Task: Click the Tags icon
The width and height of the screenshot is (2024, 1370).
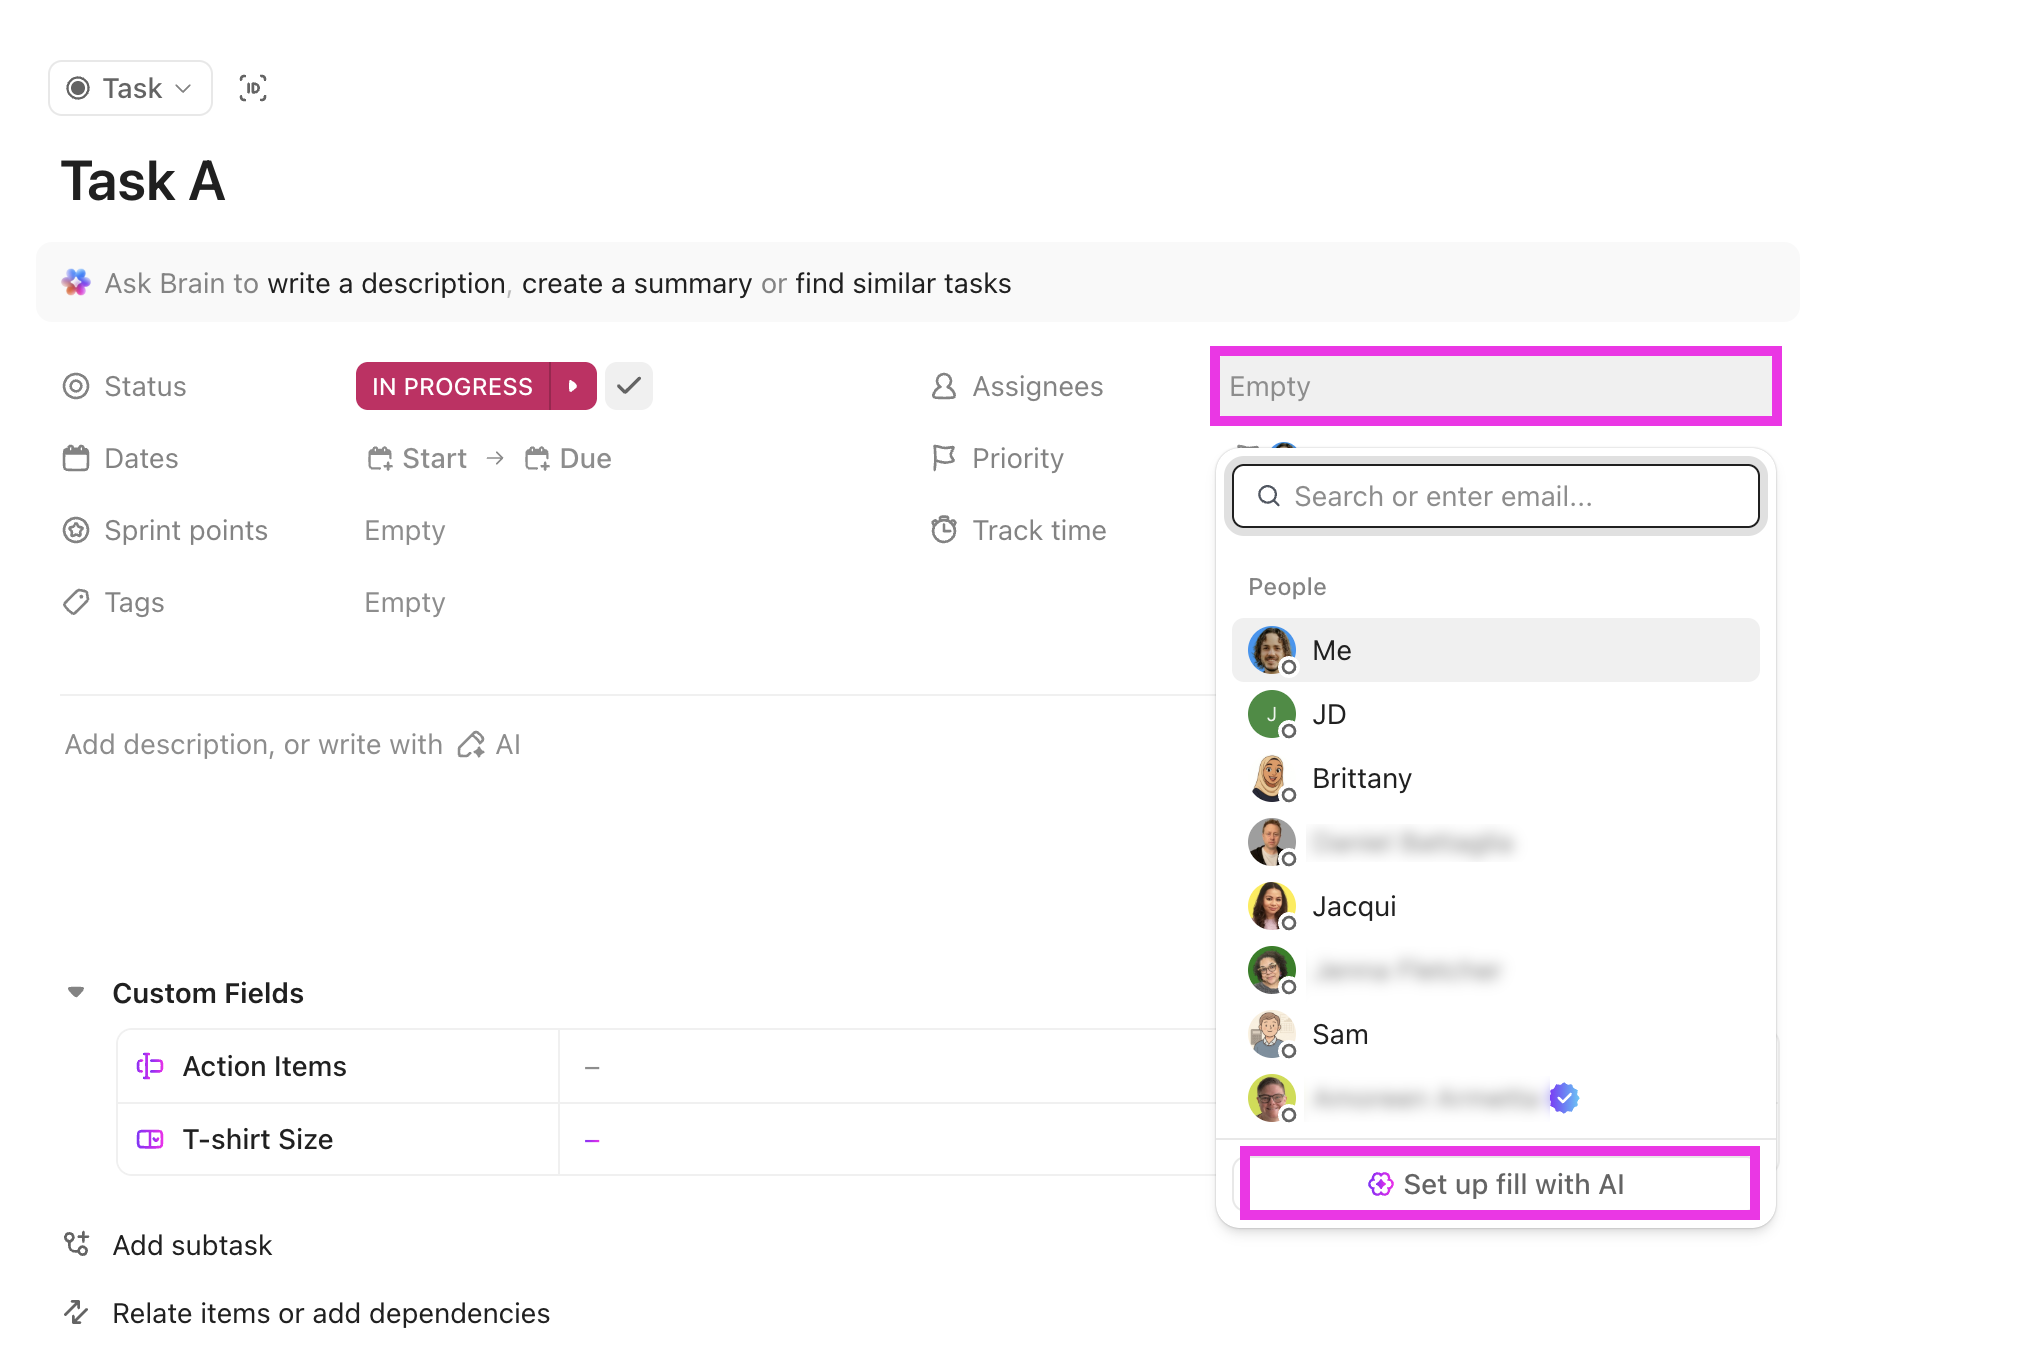Action: pyautogui.click(x=76, y=602)
